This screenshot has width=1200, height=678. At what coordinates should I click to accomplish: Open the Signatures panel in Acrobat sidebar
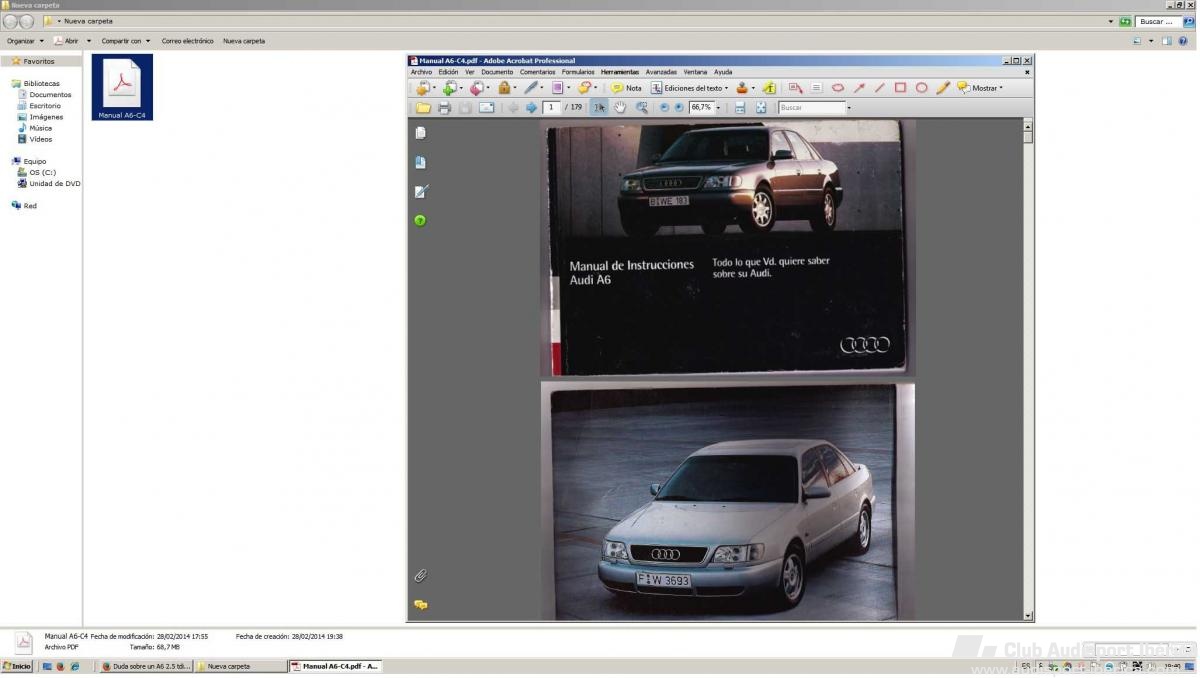coord(420,191)
